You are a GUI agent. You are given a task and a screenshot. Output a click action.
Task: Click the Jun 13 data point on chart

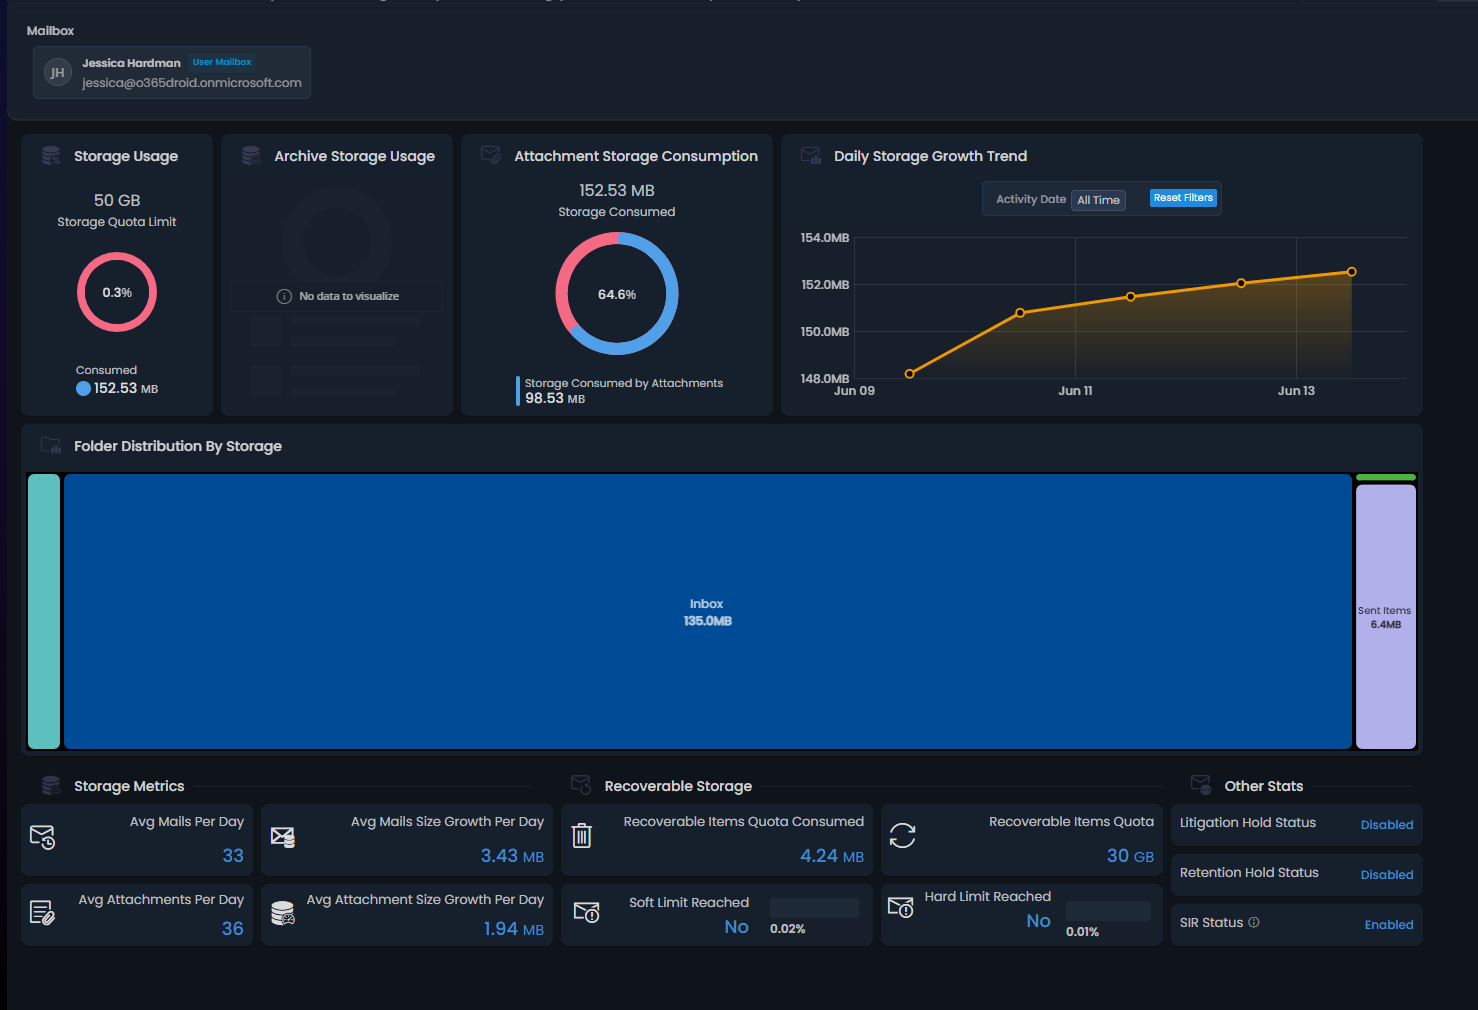1351,272
